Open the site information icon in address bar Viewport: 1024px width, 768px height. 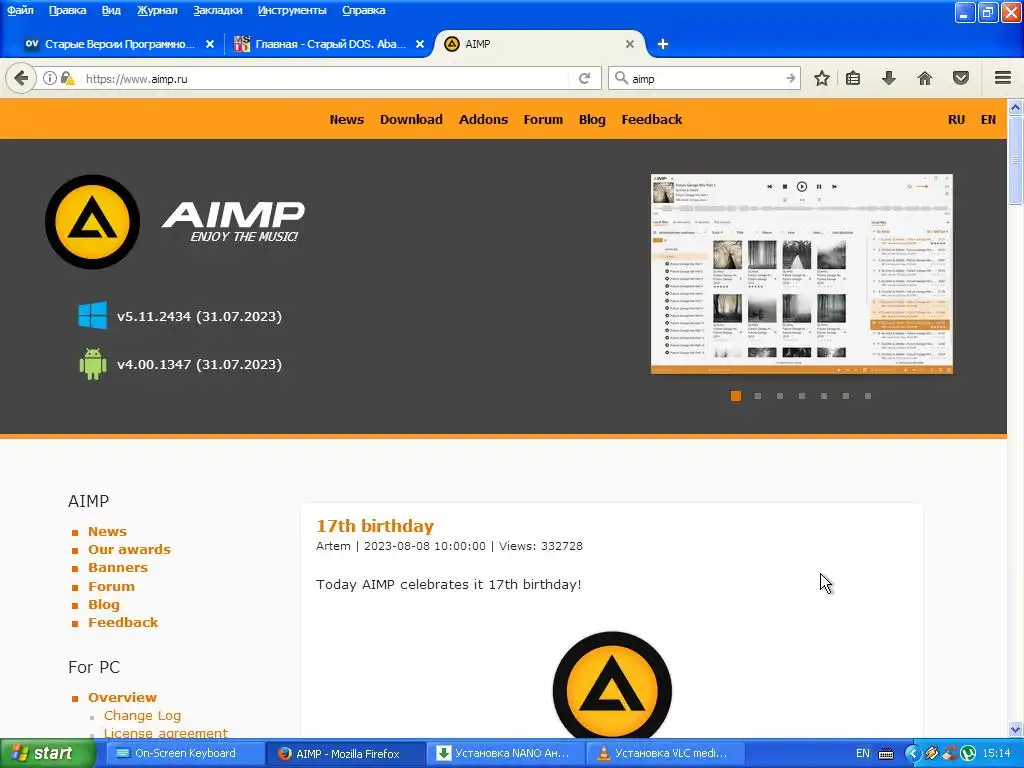[x=50, y=78]
